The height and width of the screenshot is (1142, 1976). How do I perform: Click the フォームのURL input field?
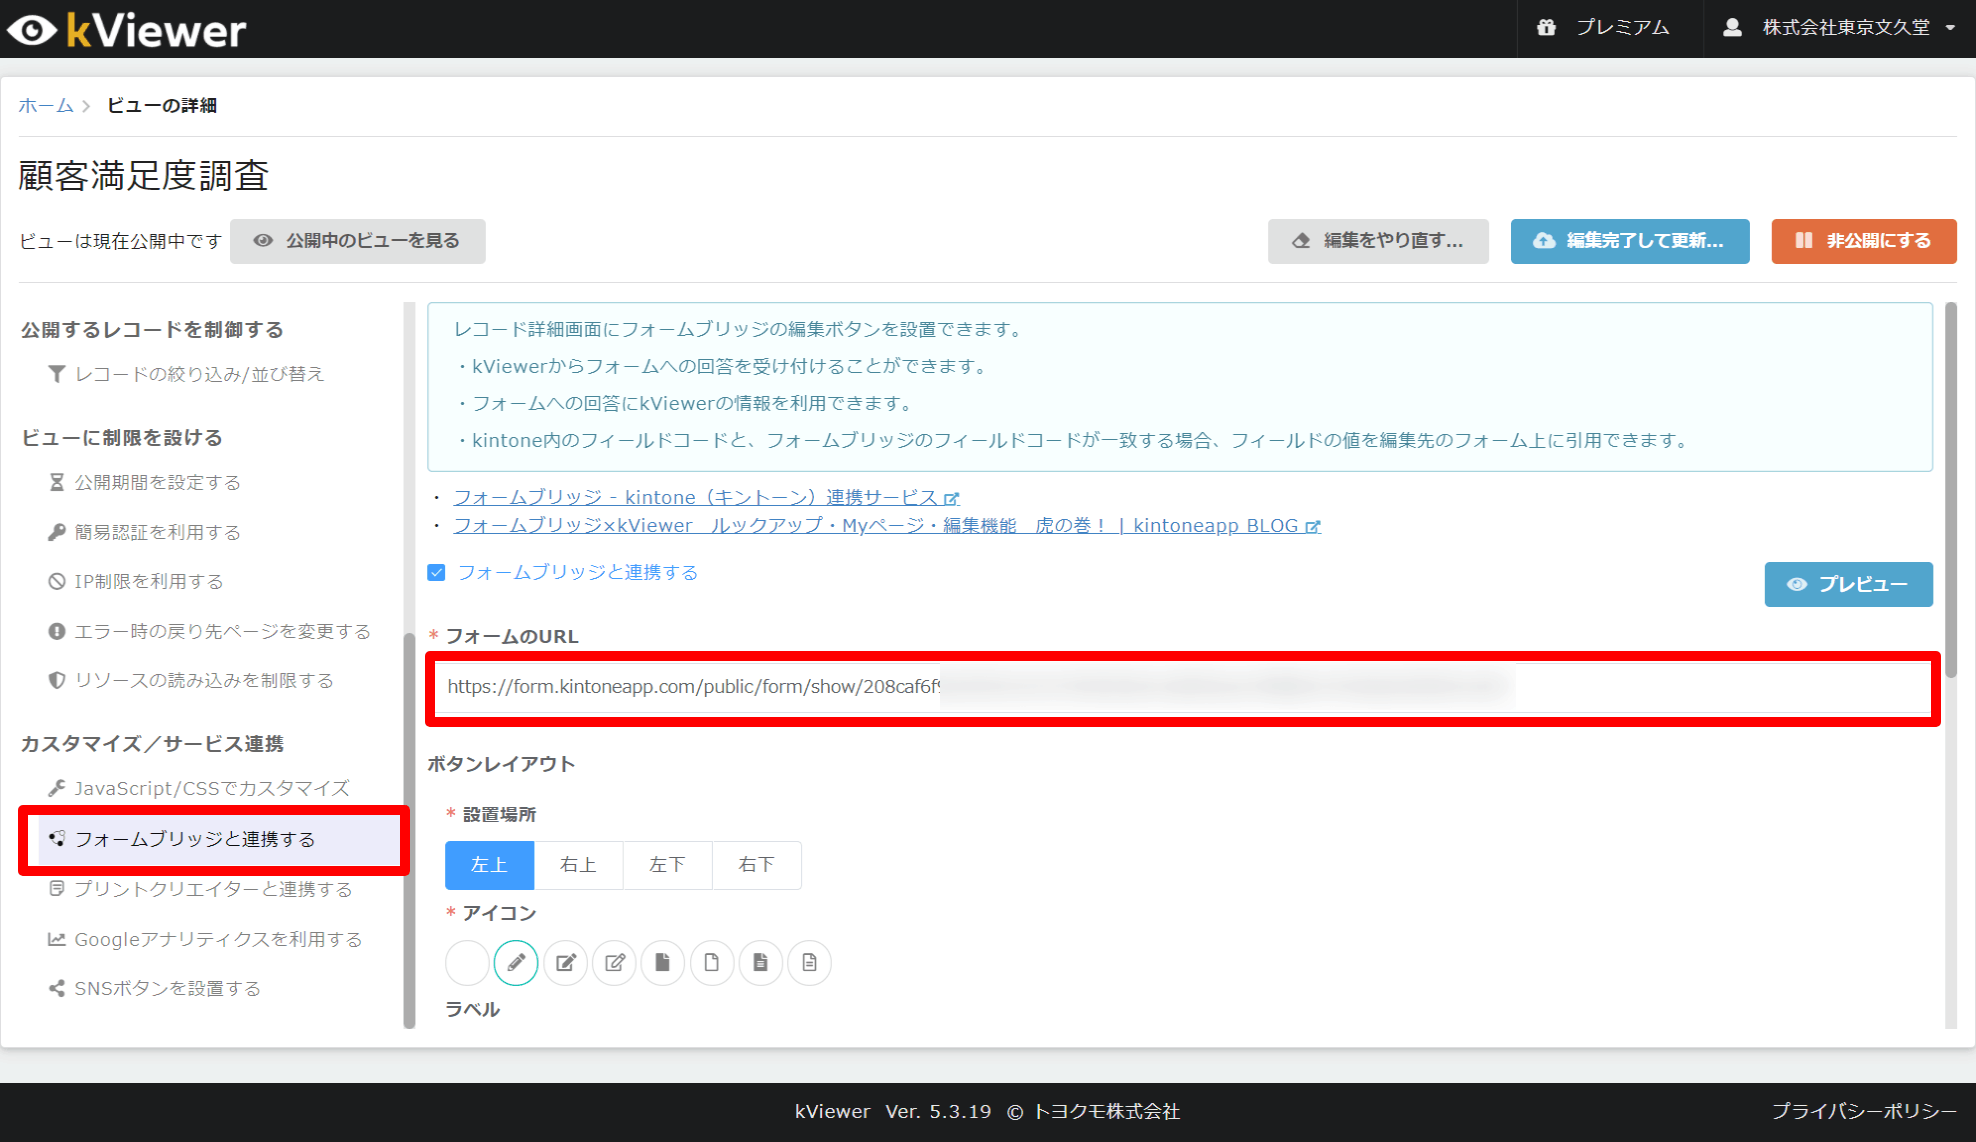click(x=1180, y=687)
